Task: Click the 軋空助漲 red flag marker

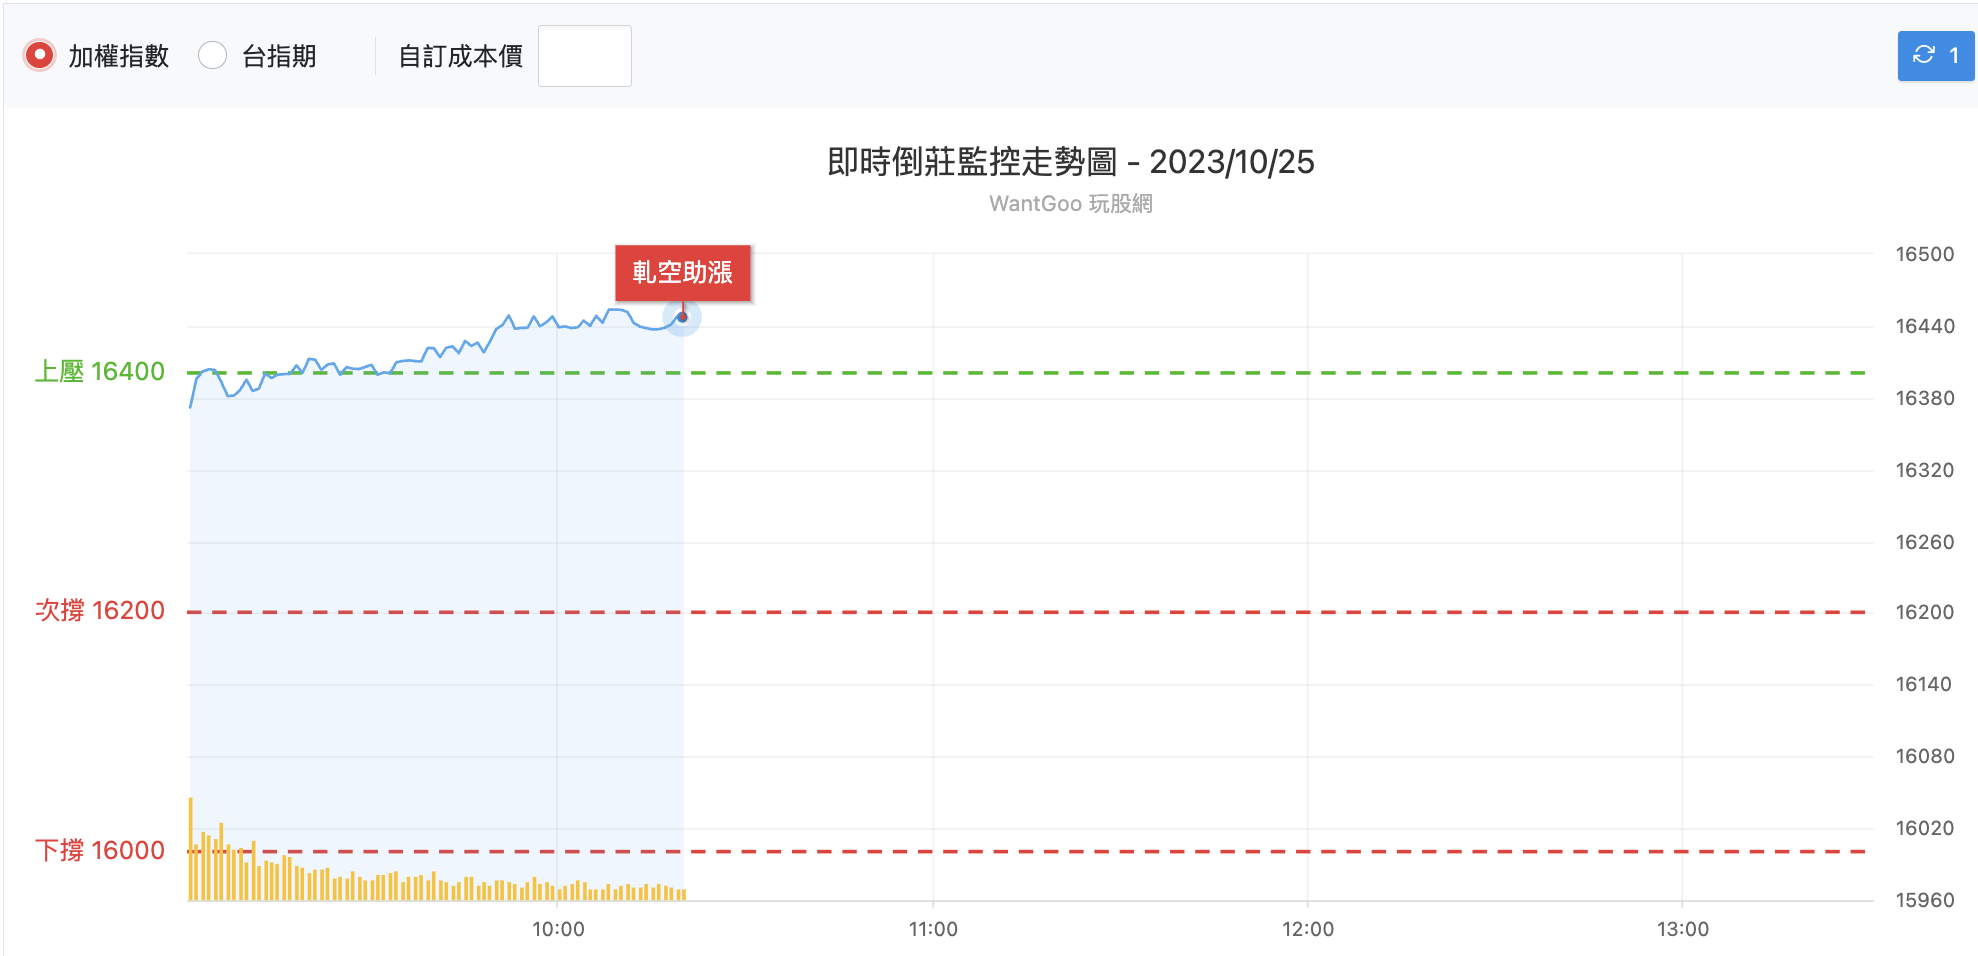Action: coord(682,272)
